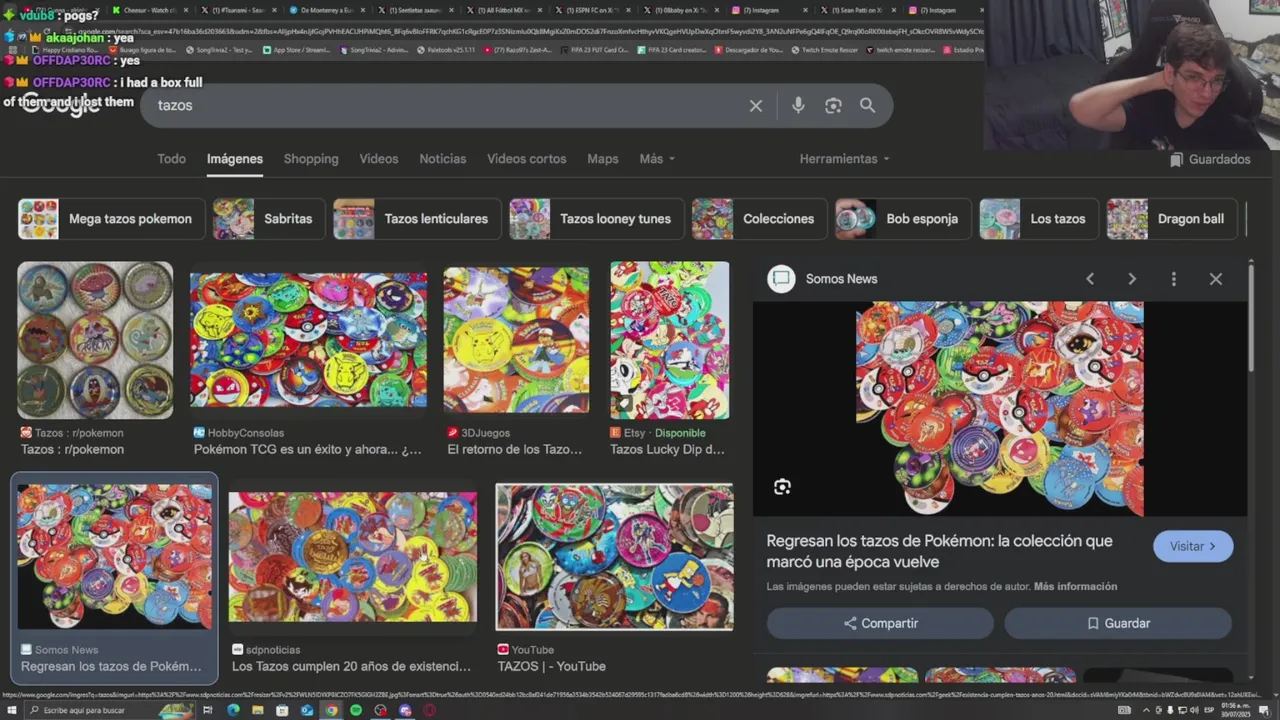This screenshot has width=1280, height=720.
Task: Open Google Lens image search icon
Action: (x=833, y=105)
